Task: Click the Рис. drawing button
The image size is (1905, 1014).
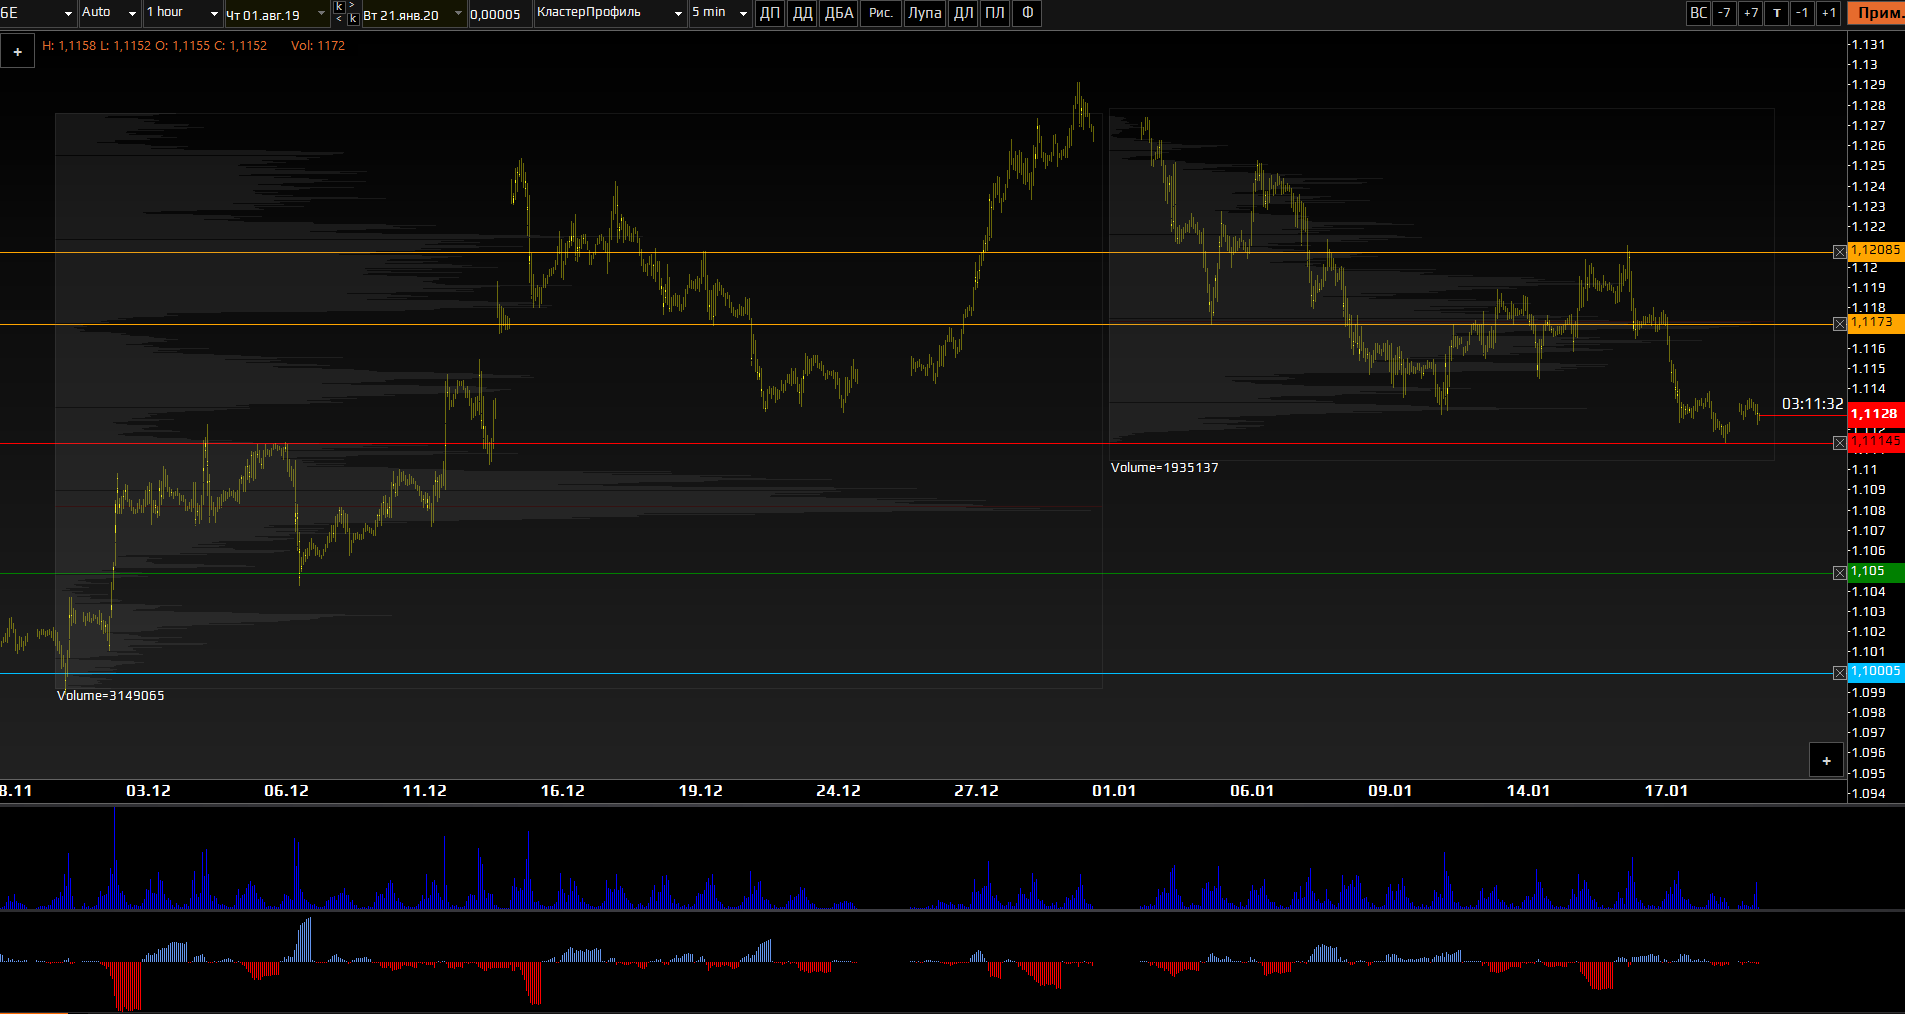Action: (881, 13)
